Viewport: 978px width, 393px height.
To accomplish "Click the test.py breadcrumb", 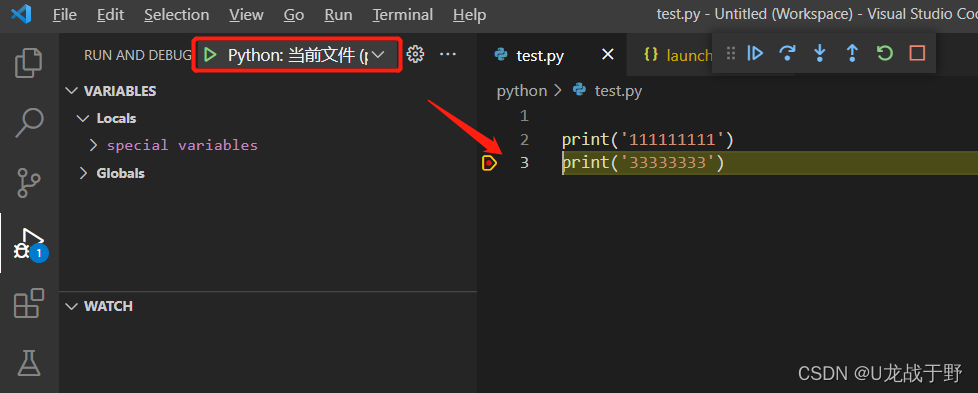I will pos(618,91).
